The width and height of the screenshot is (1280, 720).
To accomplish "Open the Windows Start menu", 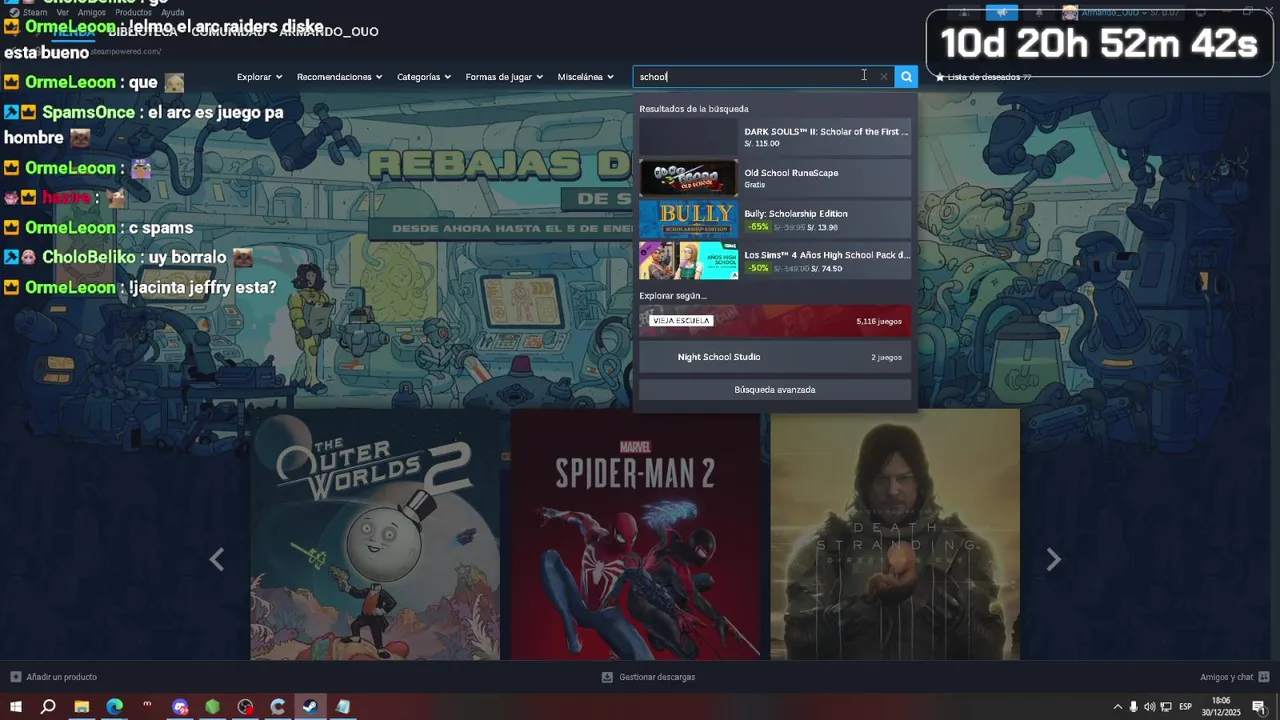I will tap(15, 707).
